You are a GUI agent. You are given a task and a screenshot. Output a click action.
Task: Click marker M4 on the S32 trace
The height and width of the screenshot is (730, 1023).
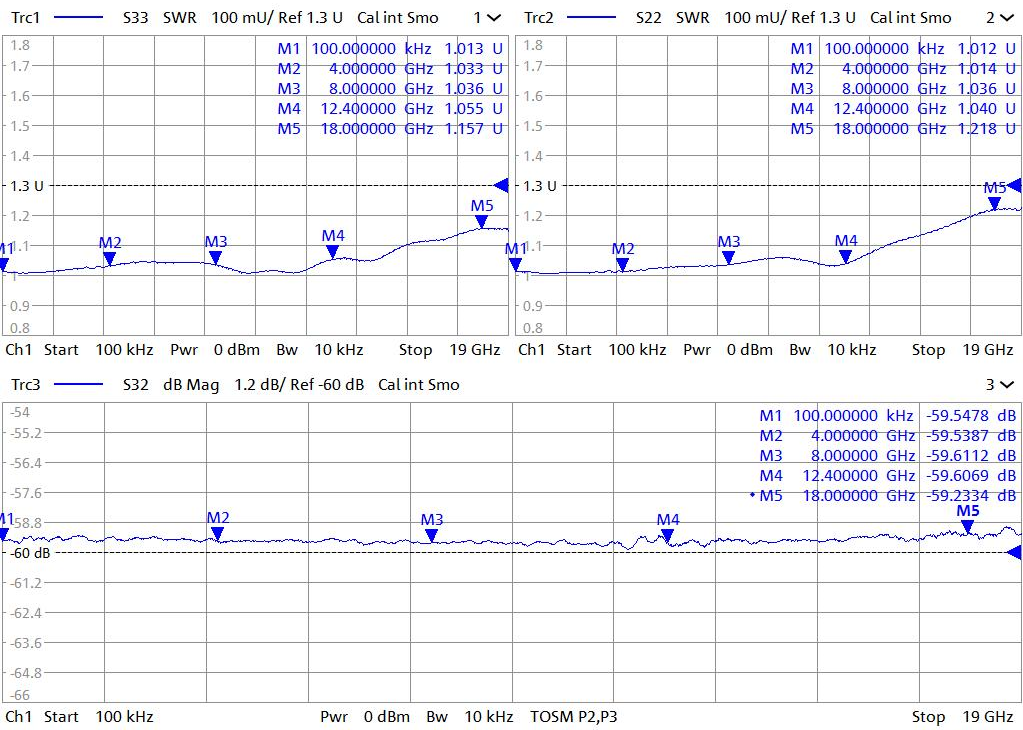click(x=668, y=535)
